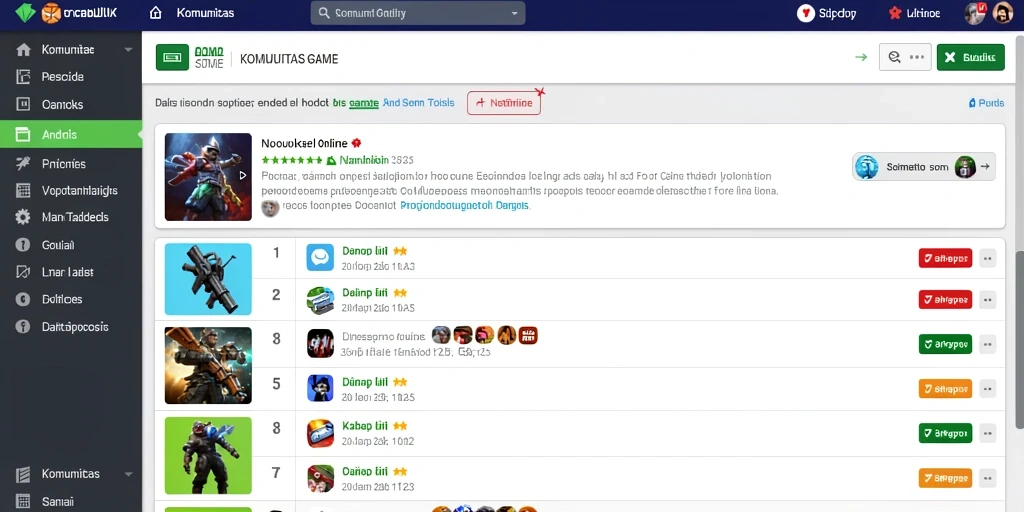Open the And Sonn Toisls link

[x=418, y=103]
